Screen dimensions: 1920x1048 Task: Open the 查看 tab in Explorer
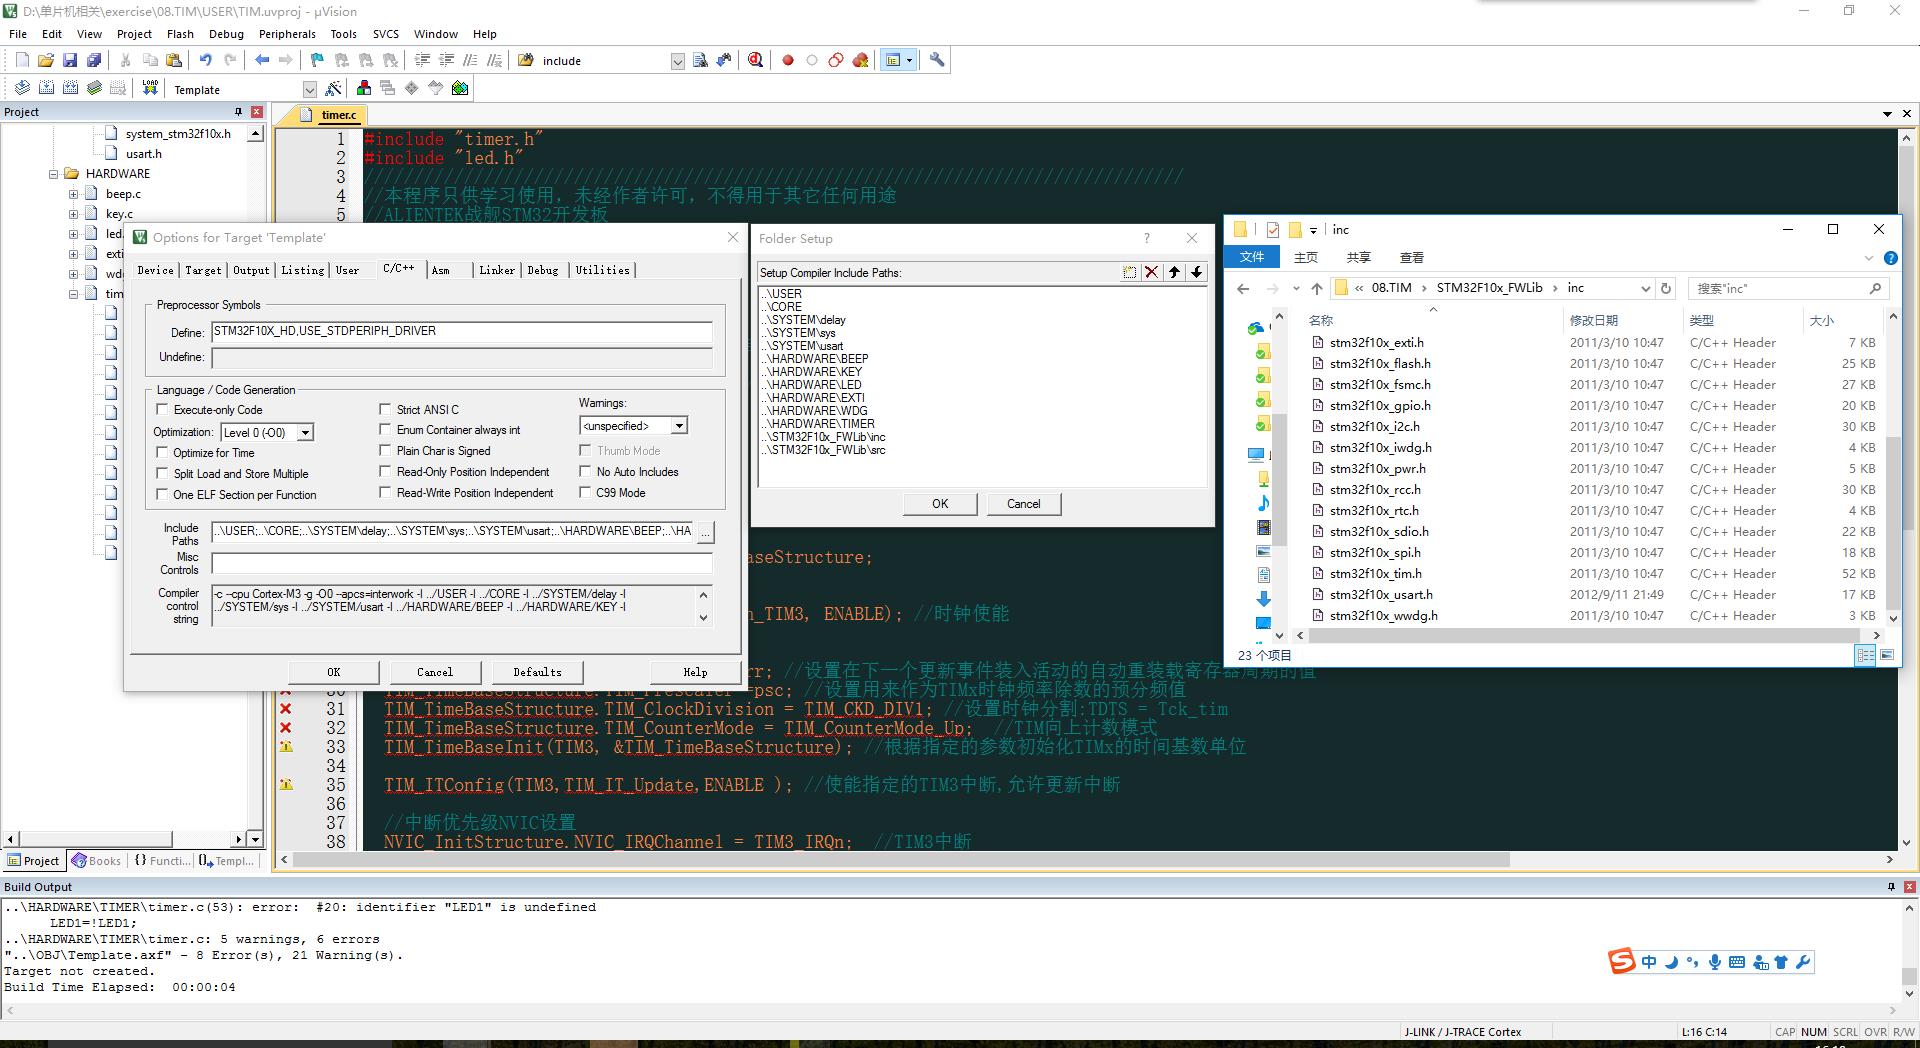(1411, 258)
